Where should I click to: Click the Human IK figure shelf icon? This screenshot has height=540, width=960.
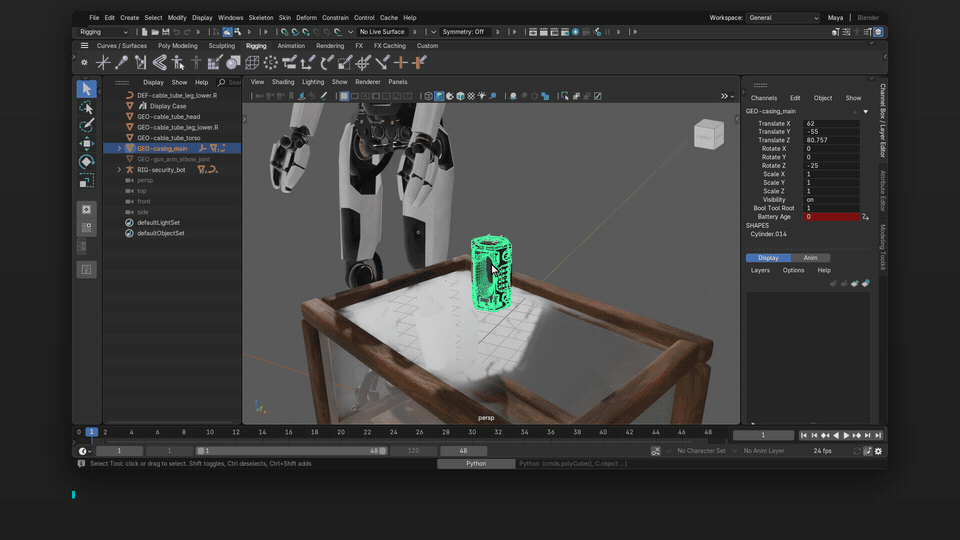pyautogui.click(x=178, y=62)
